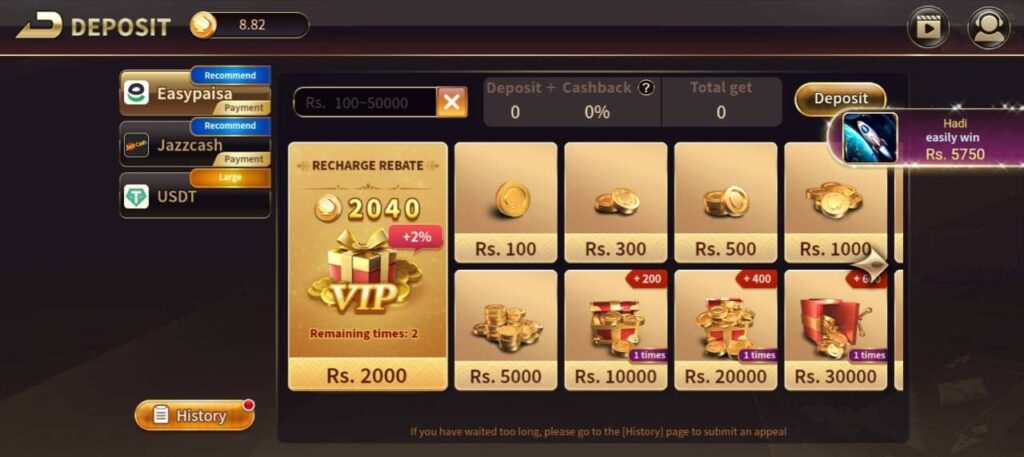Click the cashback help question mark
The image size is (1024, 457).
coord(646,87)
